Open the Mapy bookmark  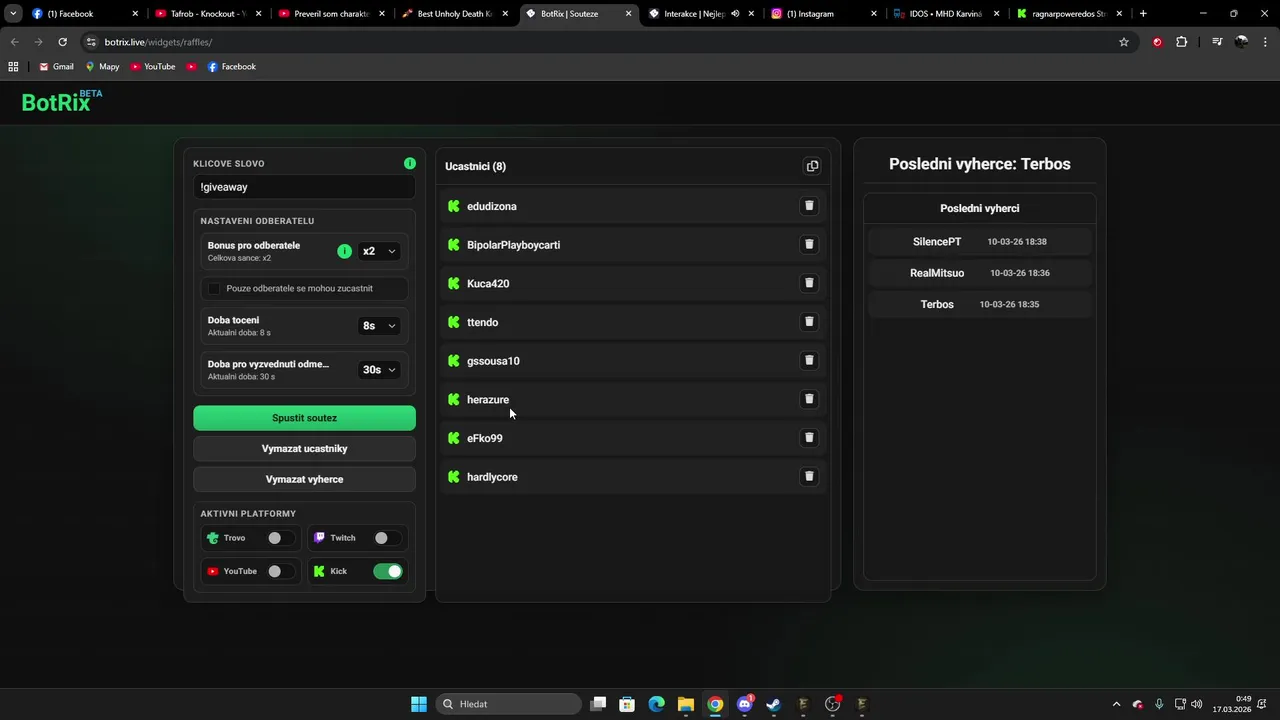pos(102,67)
